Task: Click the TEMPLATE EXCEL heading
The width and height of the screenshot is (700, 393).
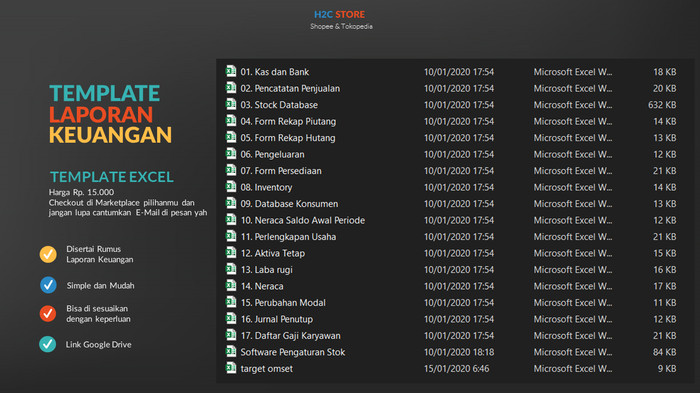Action: click(112, 177)
